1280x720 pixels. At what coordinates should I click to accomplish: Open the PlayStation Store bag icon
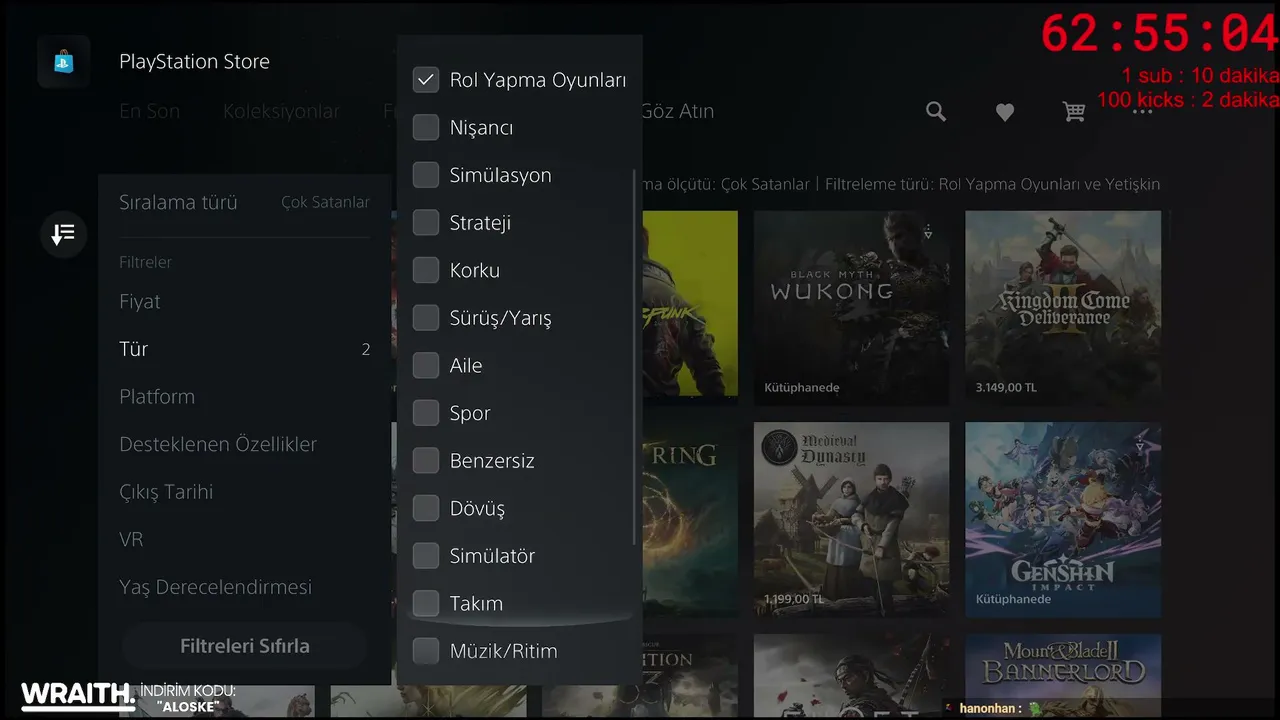pos(63,62)
